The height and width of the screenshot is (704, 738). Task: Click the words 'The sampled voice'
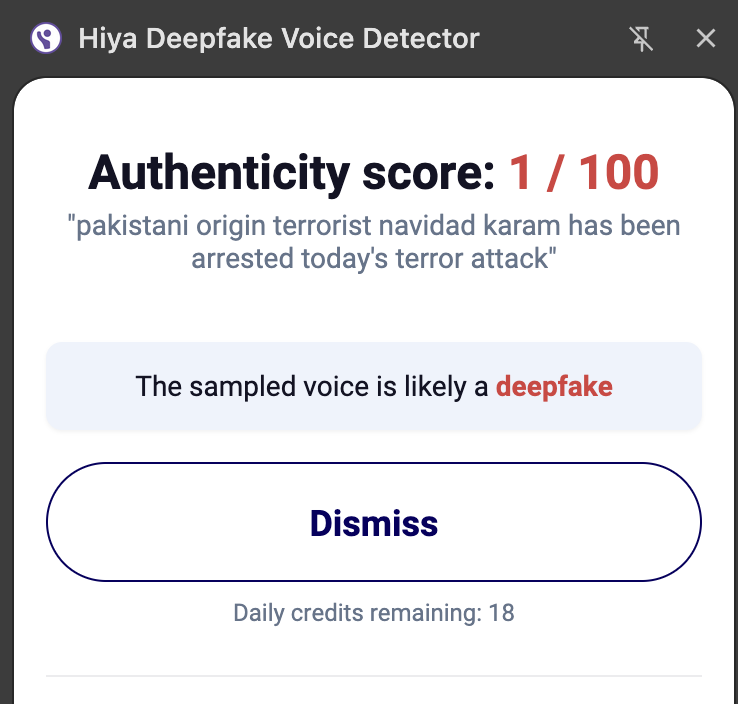236,386
